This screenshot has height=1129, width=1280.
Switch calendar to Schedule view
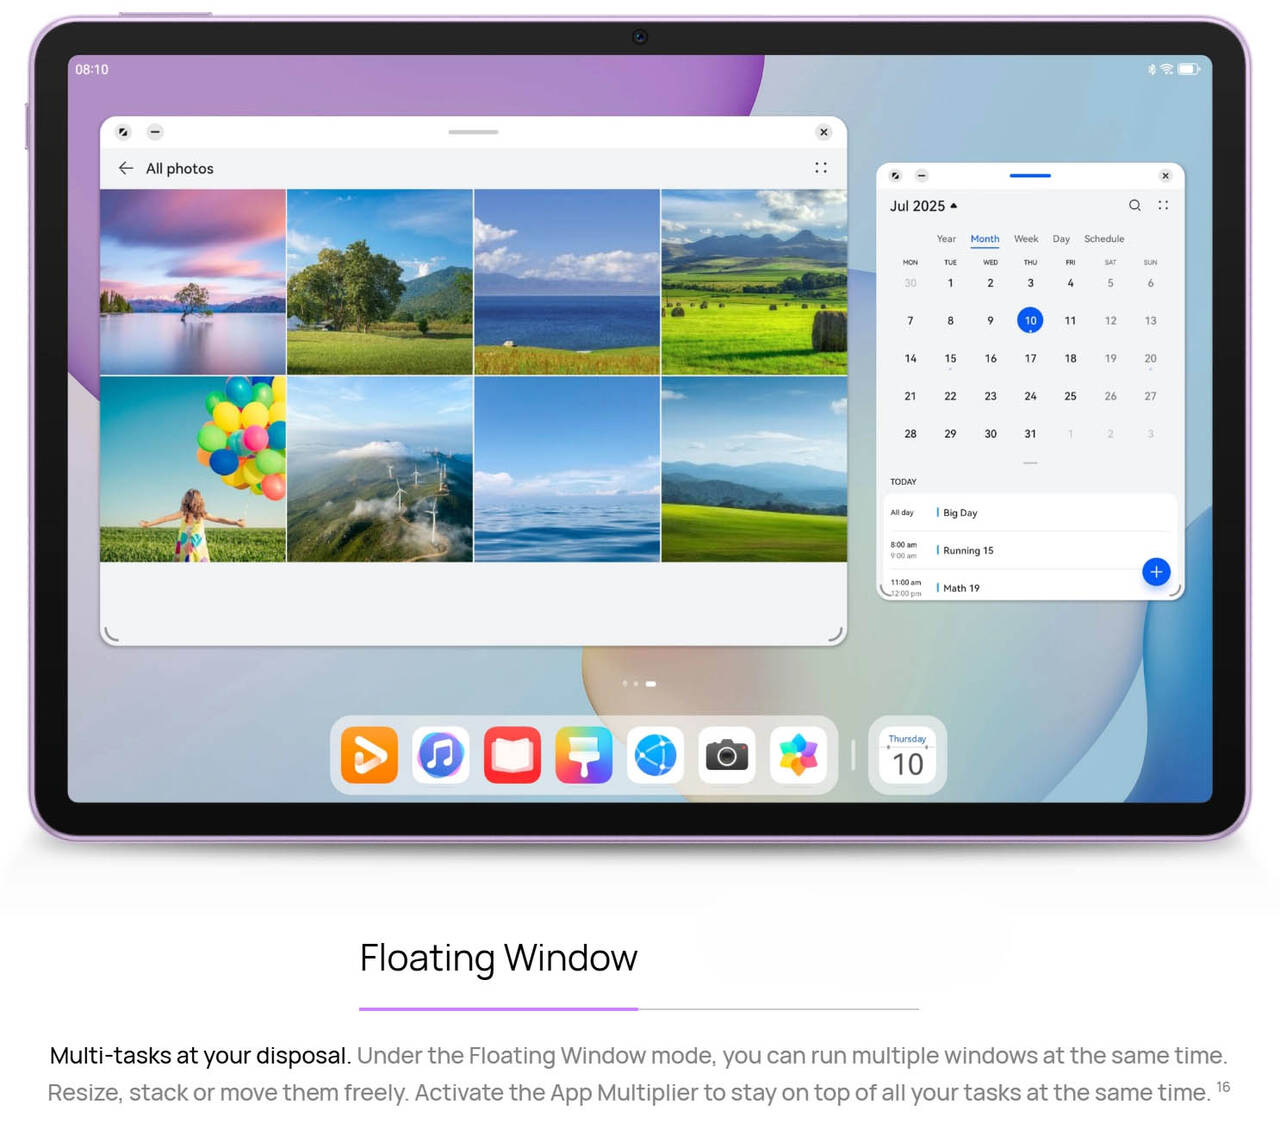(1104, 239)
